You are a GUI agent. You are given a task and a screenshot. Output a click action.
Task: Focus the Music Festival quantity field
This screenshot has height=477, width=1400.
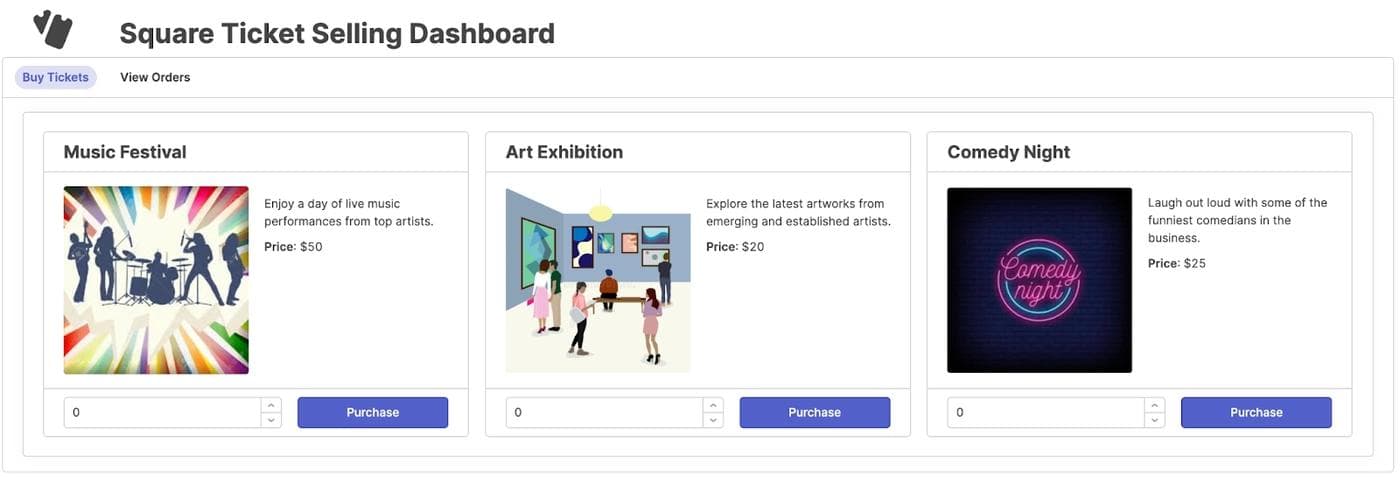pos(160,412)
